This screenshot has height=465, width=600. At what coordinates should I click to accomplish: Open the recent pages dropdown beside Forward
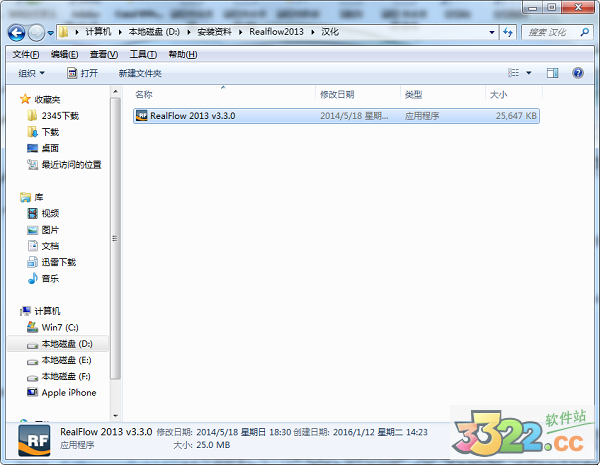click(51, 33)
